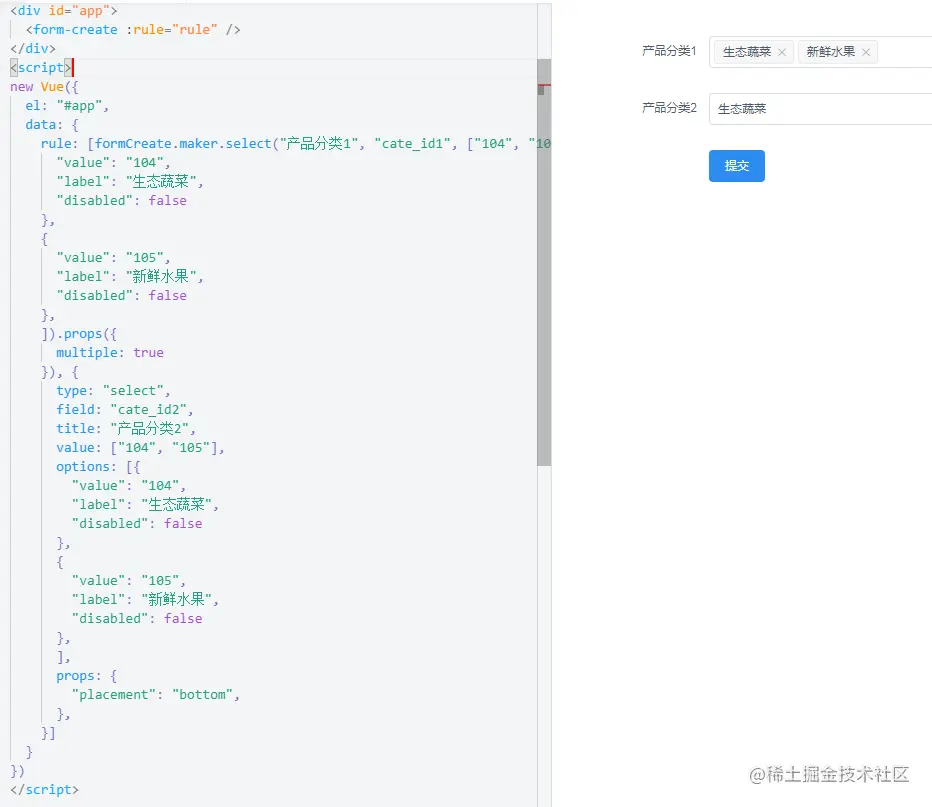Remove the 生态蔬菜 tag in 产品分类1
This screenshot has width=932, height=807.
[782, 52]
